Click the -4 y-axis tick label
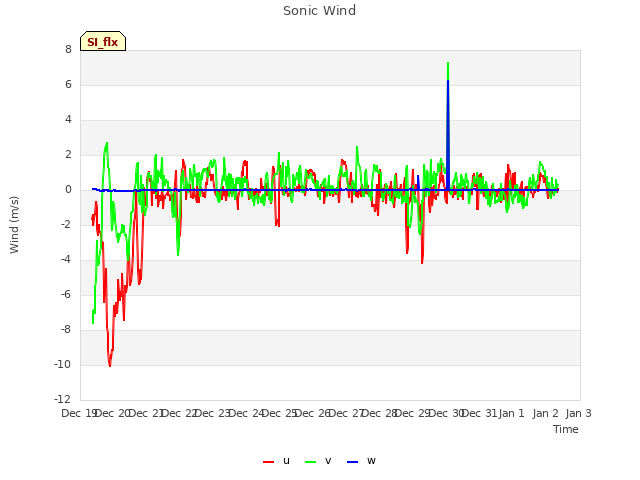 pos(65,259)
